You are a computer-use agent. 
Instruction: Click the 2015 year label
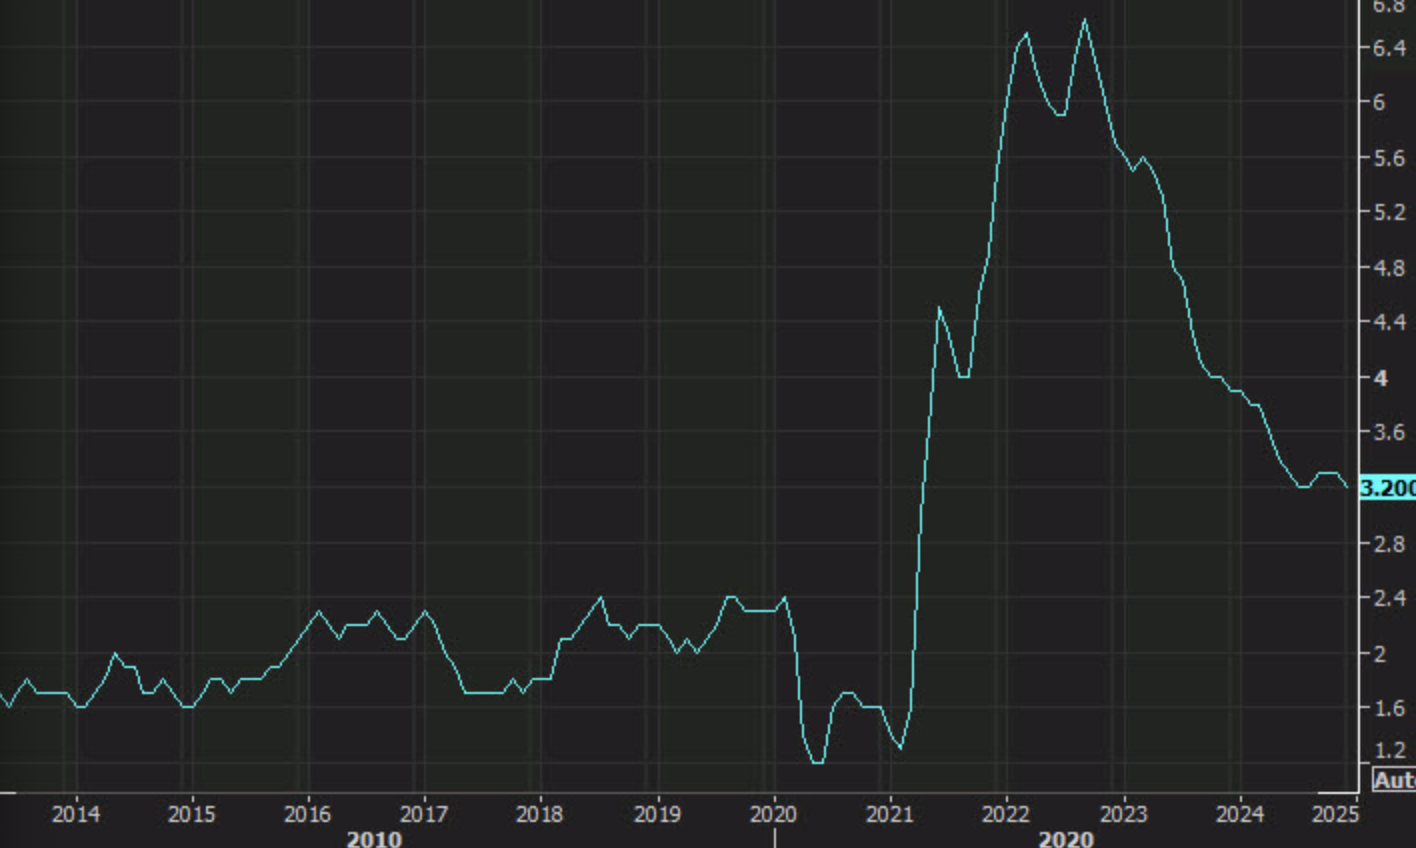192,813
